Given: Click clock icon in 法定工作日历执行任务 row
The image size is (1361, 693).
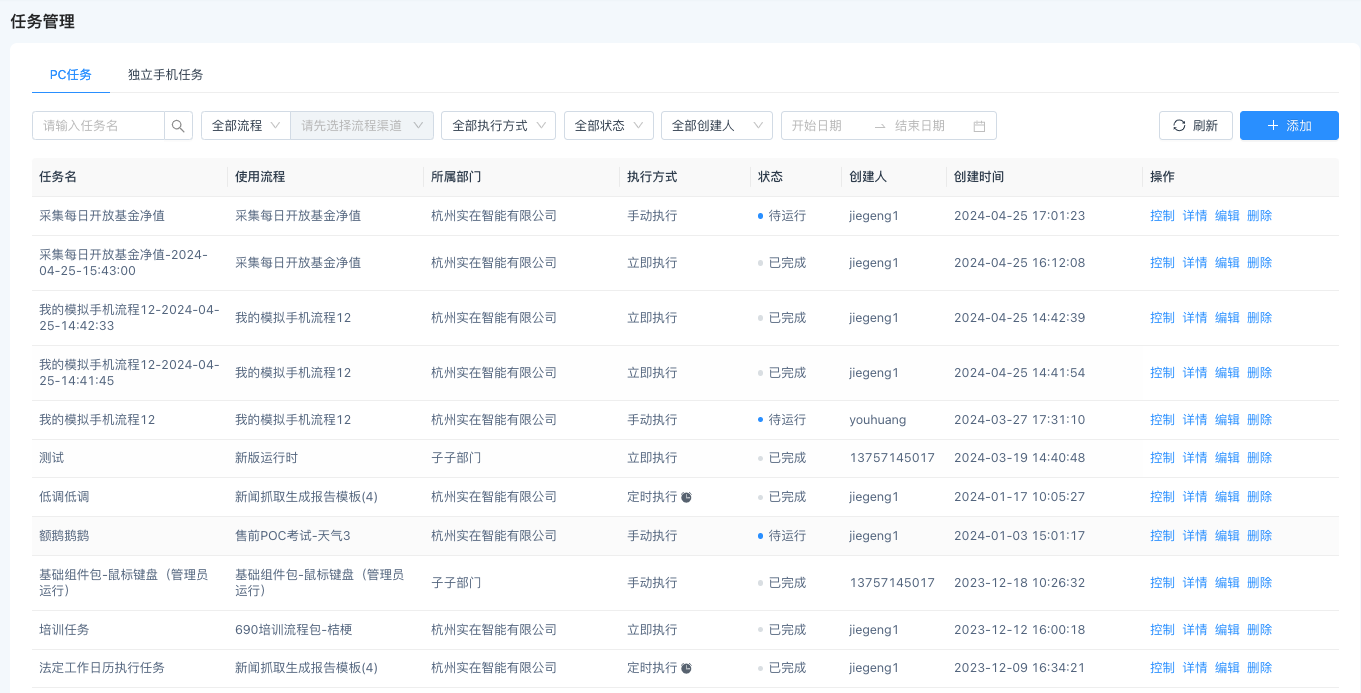Looking at the screenshot, I should tap(687, 668).
